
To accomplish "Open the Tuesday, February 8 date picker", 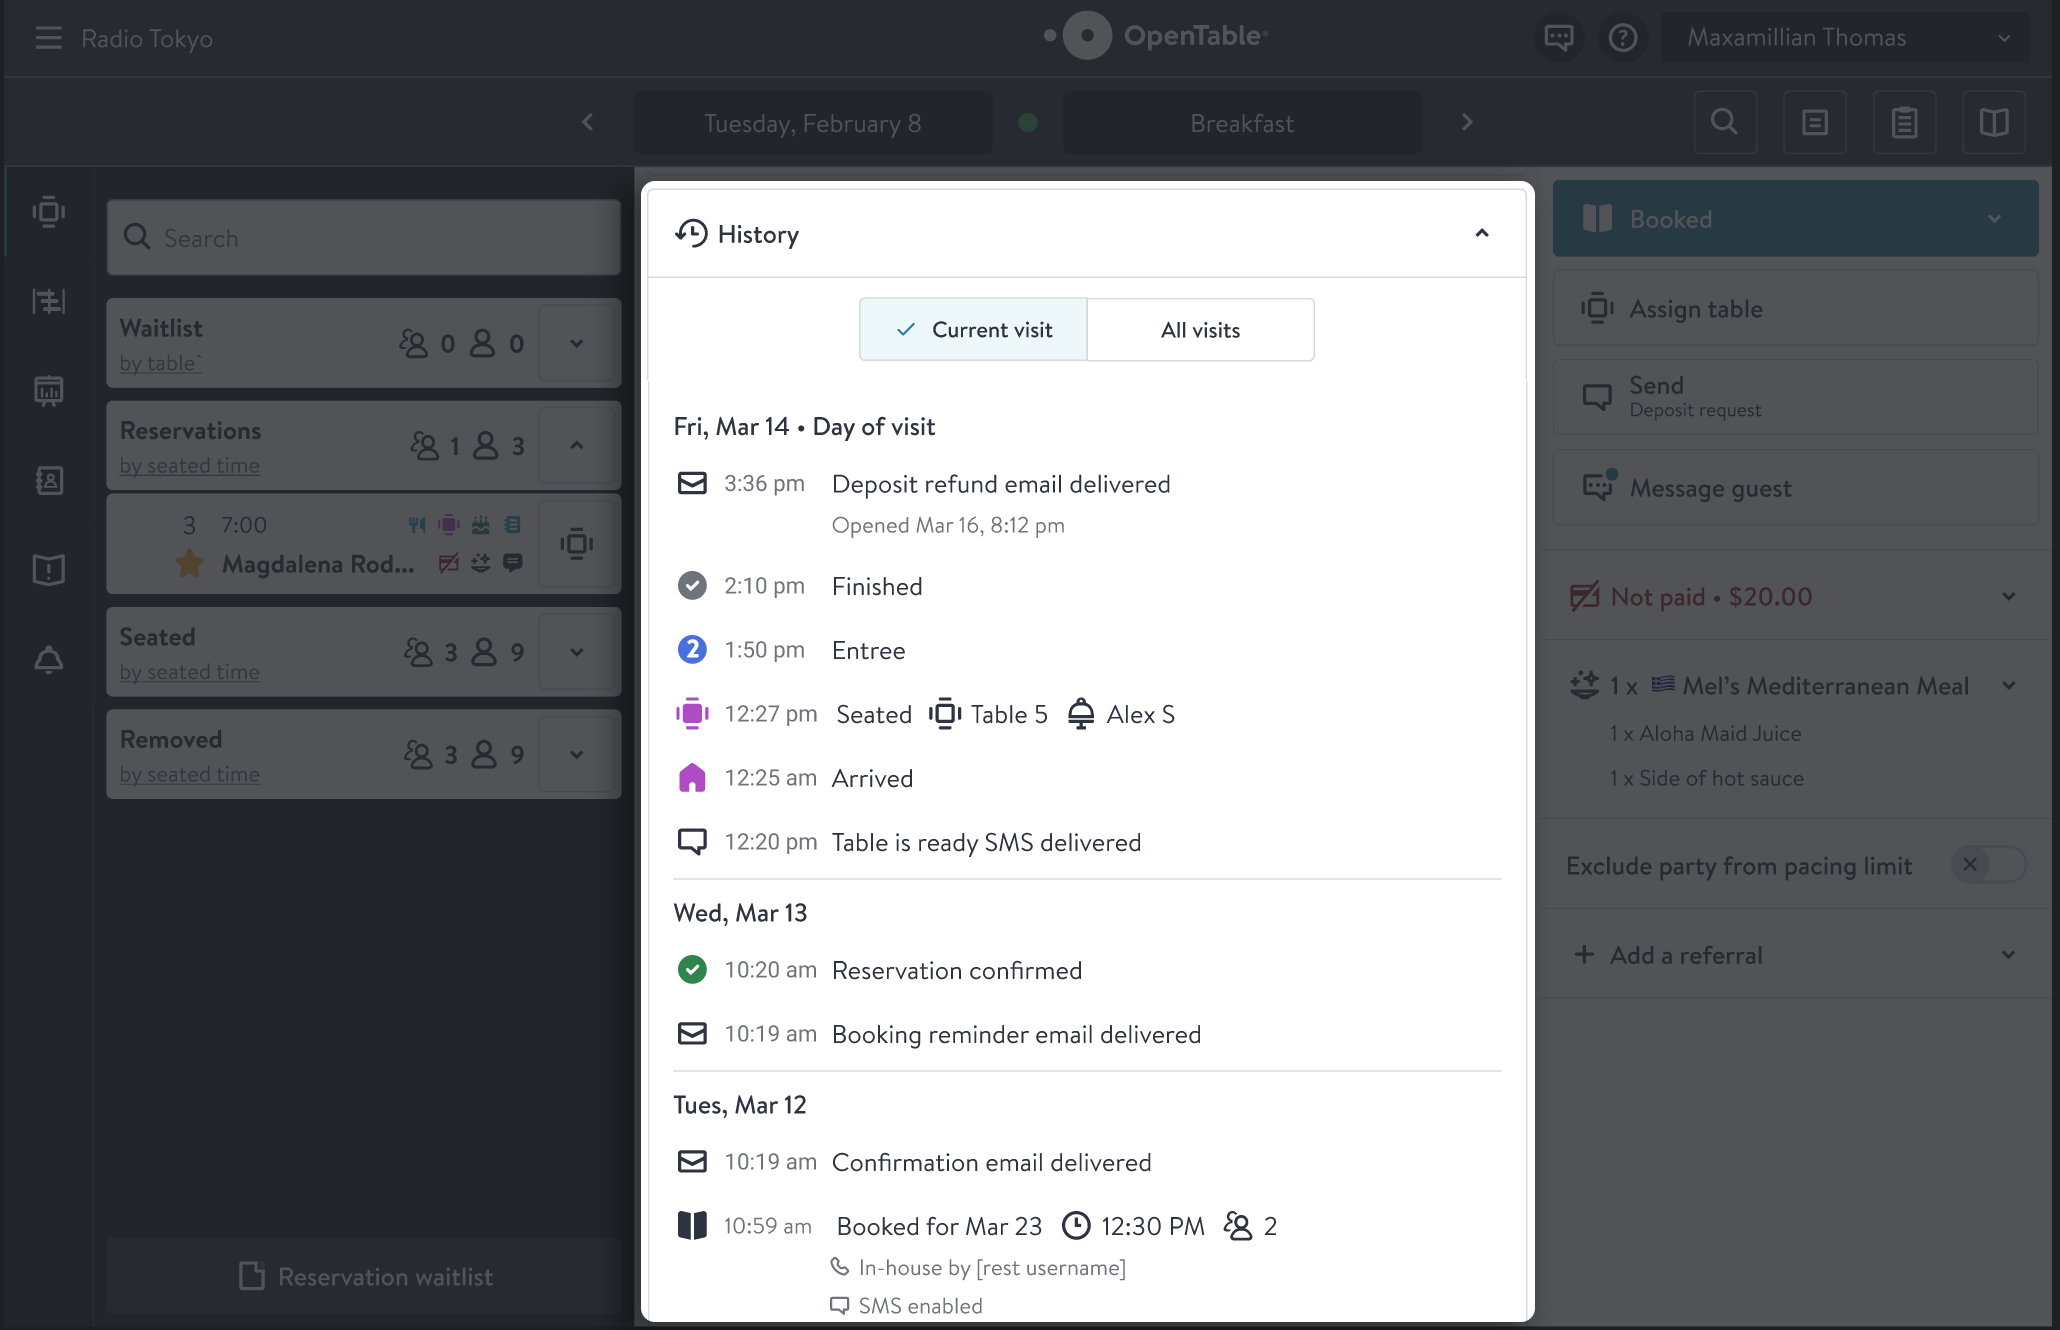I will [x=813, y=123].
